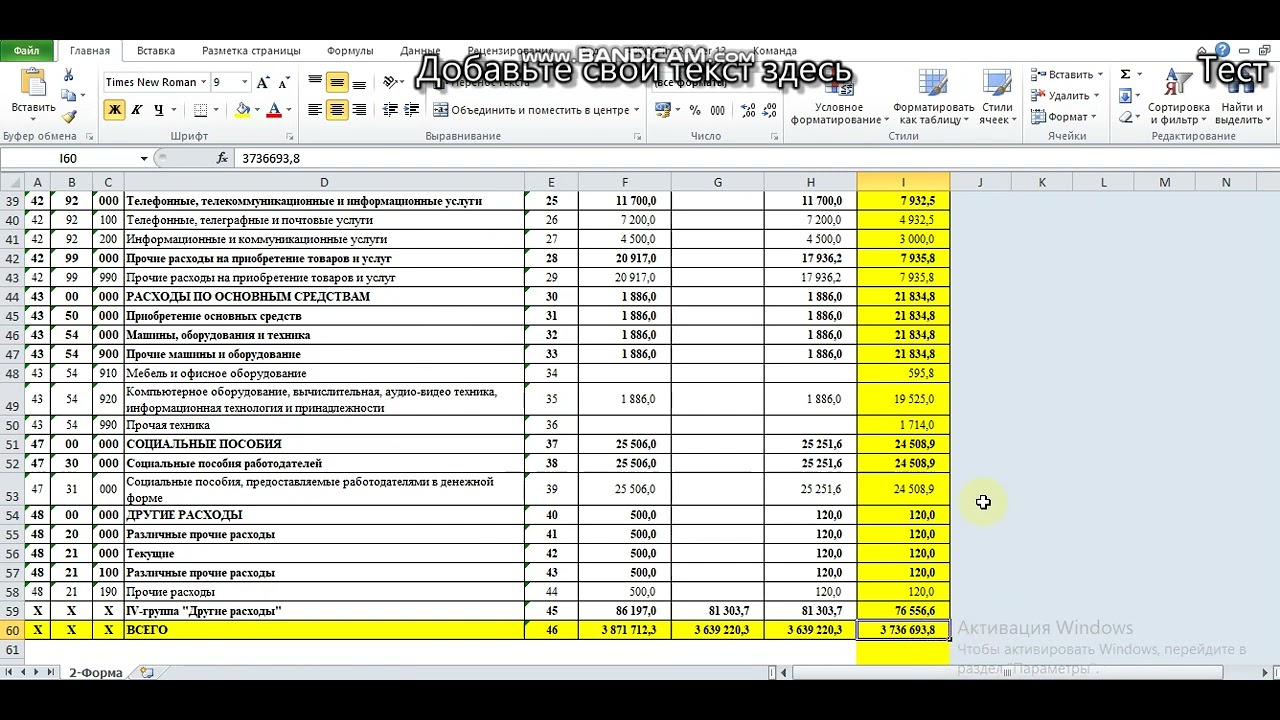This screenshot has width=1280, height=720.
Task: Decrease indent in the alignment group
Action: coord(391,110)
